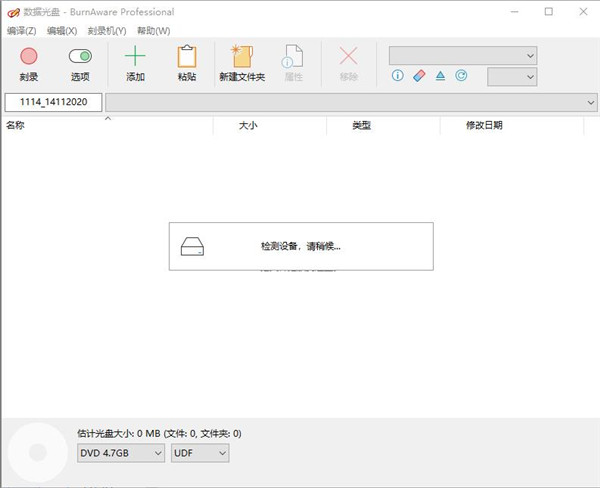600x488 pixels.
Task: Click the estimated disc size status text
Action: (x=159, y=433)
